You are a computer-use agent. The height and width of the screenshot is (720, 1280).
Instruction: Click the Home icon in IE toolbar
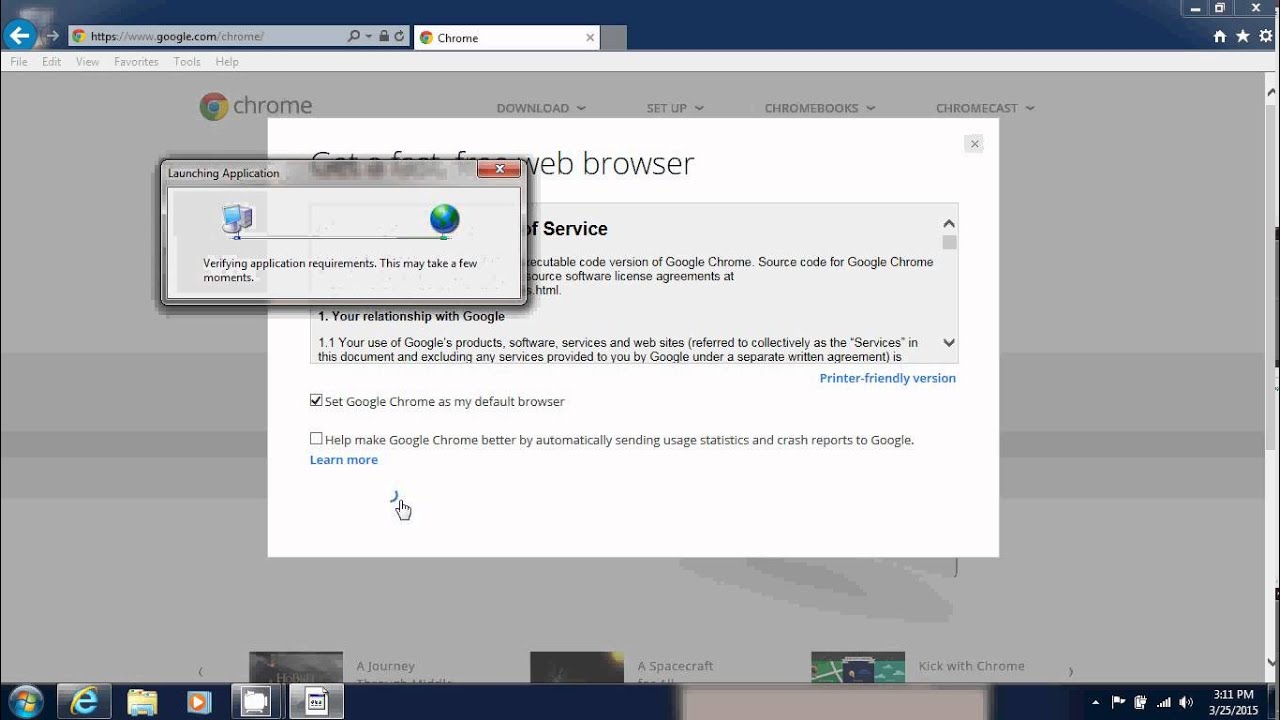coord(1219,36)
